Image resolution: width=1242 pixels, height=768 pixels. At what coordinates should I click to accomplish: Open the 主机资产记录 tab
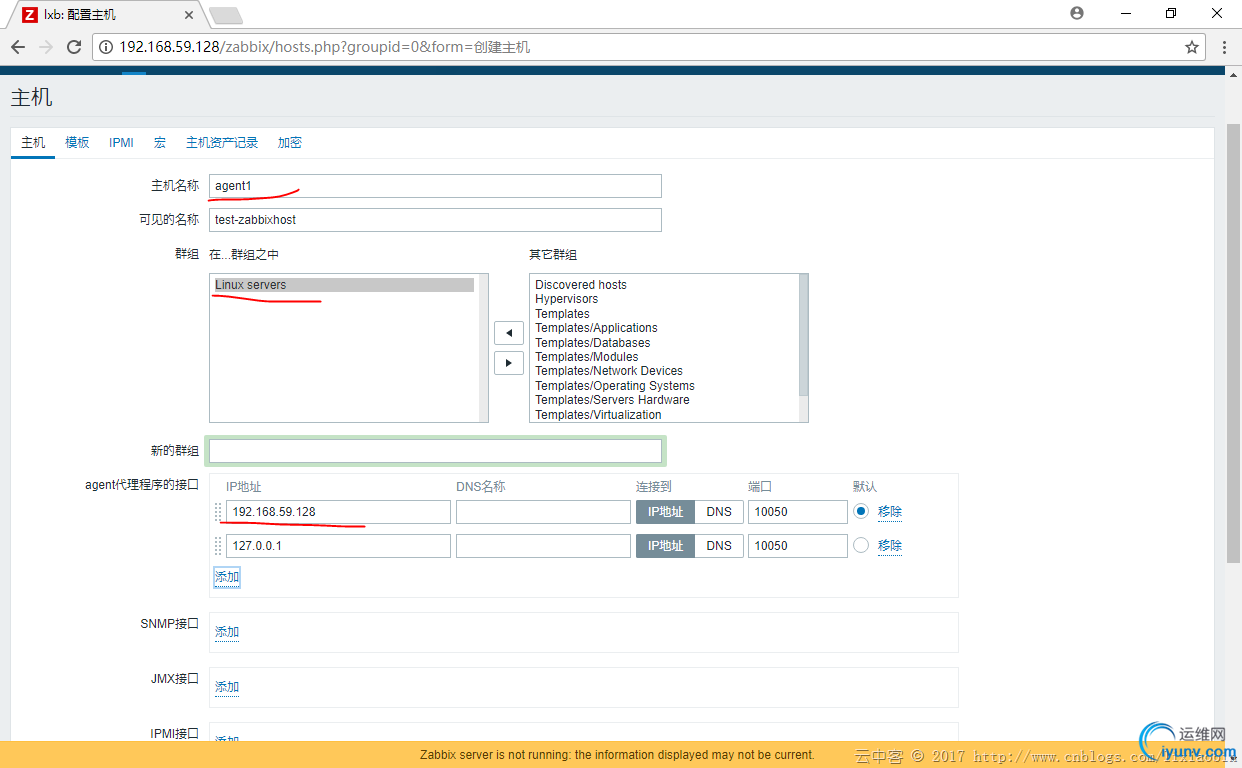pos(222,143)
